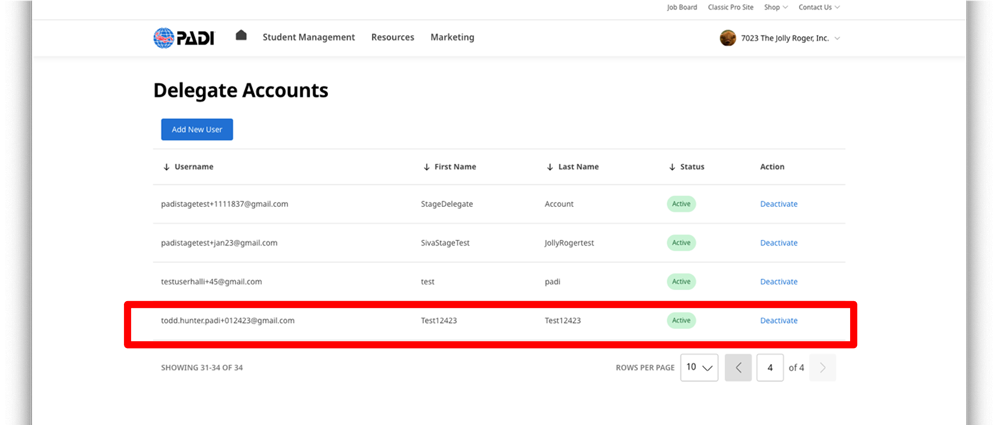
Task: Open the Resources menu
Action: pyautogui.click(x=392, y=37)
